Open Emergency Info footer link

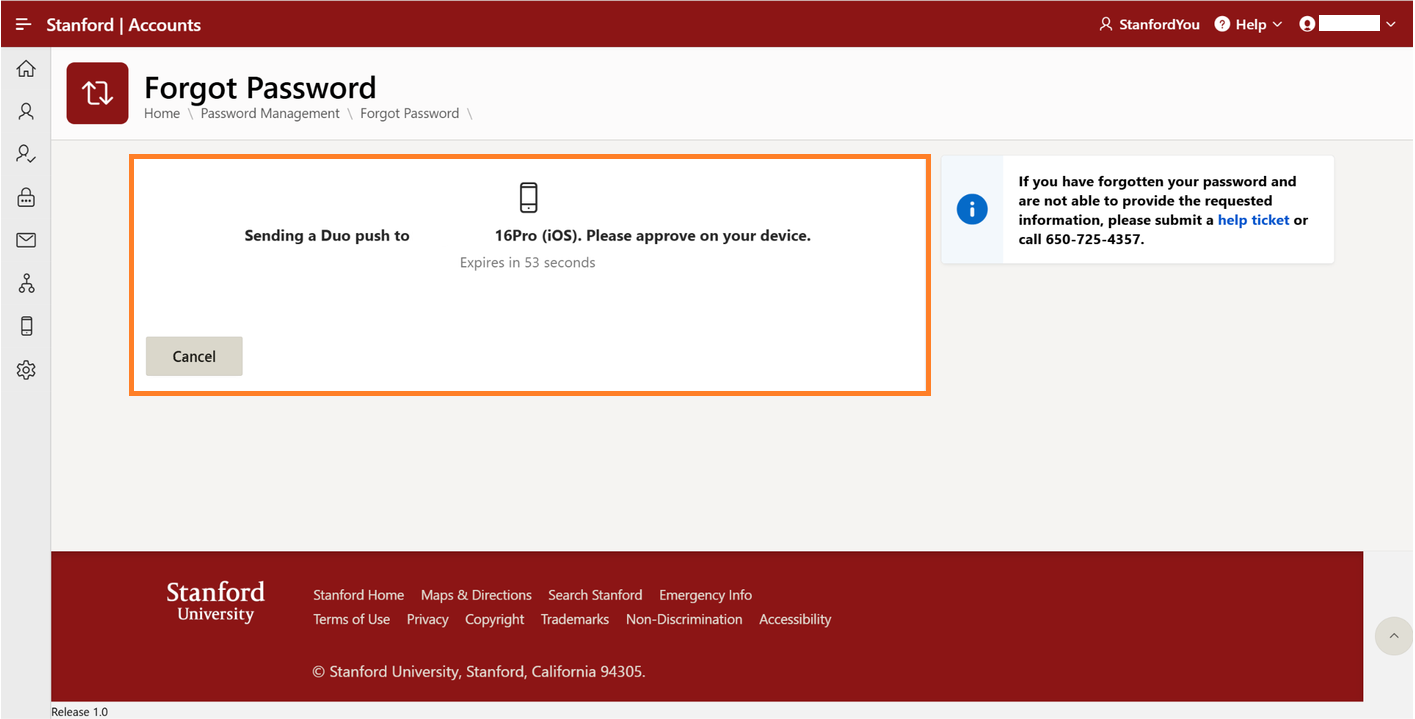pyautogui.click(x=705, y=595)
